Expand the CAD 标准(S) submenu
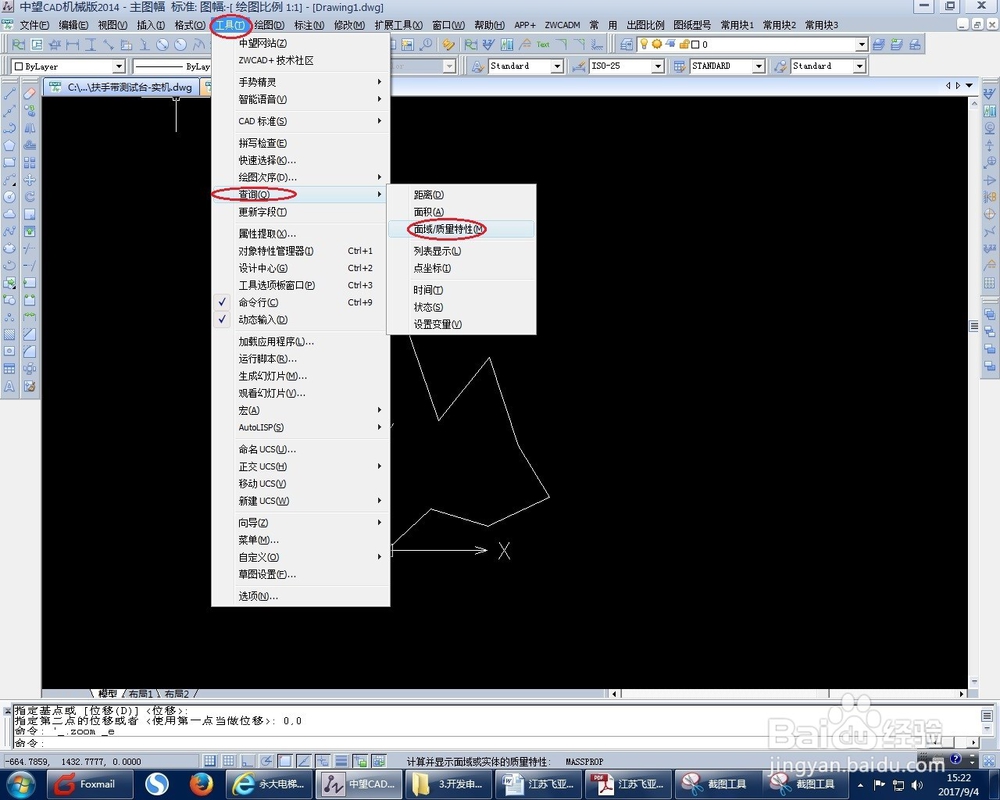1000x800 pixels. point(300,121)
